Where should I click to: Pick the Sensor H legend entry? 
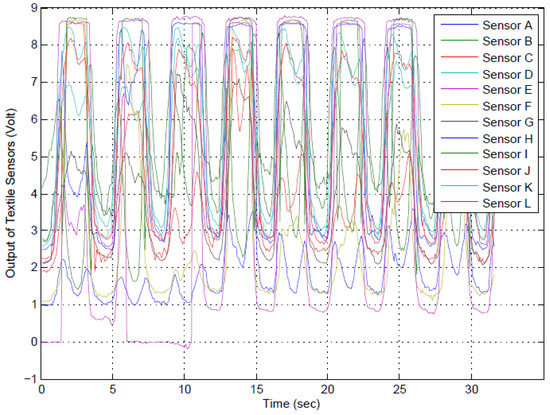pyautogui.click(x=508, y=139)
